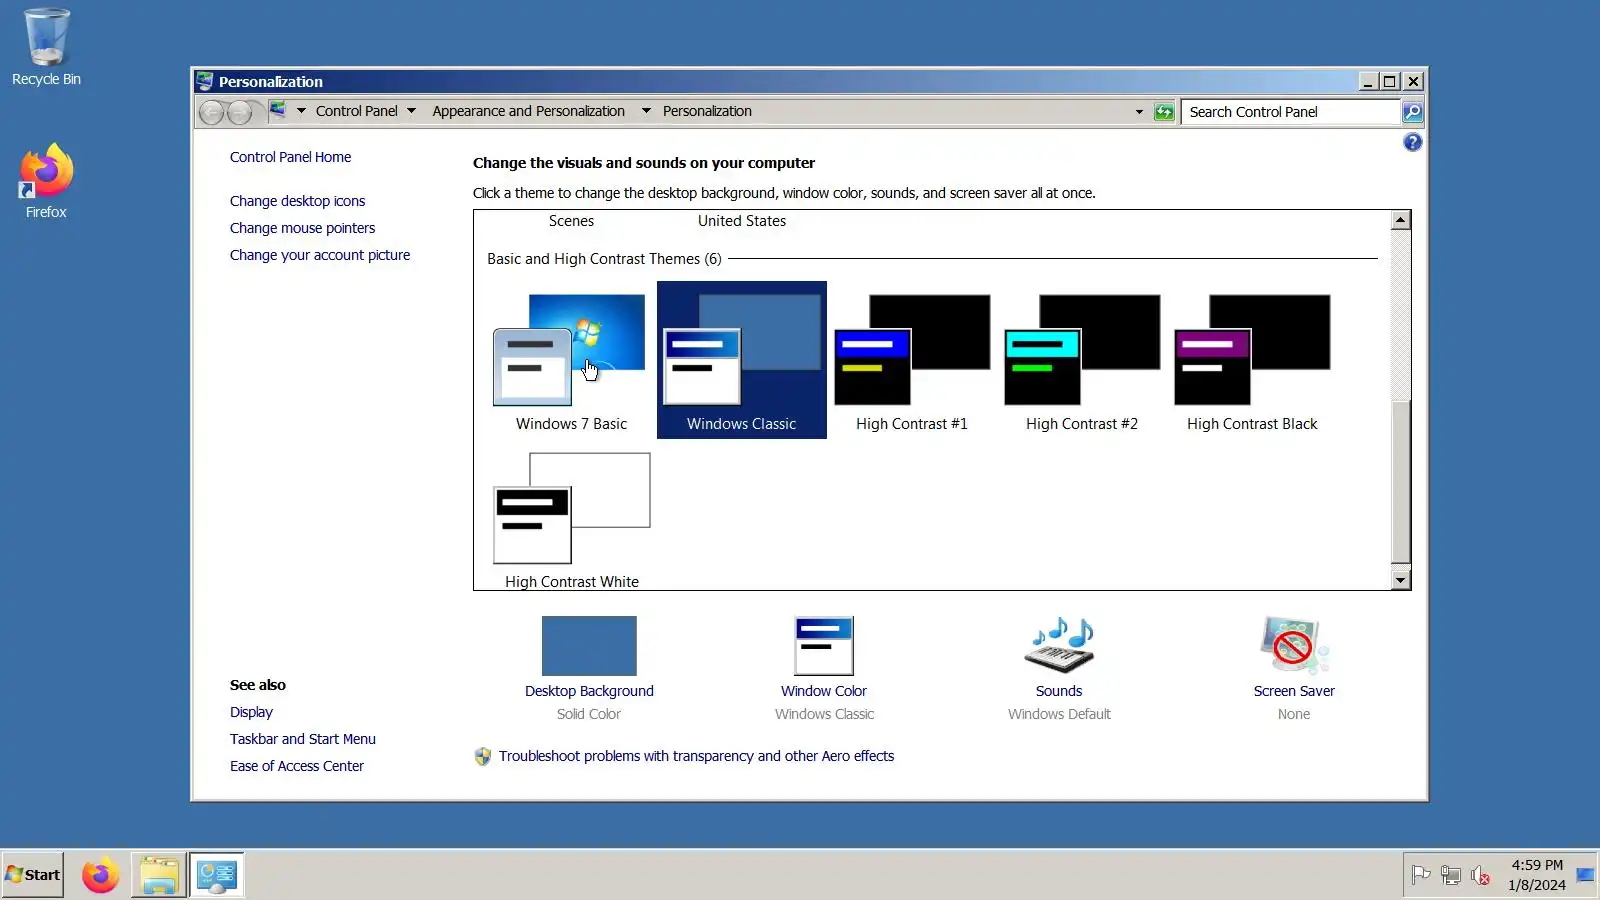Maximize the Personalization window

click(1390, 81)
